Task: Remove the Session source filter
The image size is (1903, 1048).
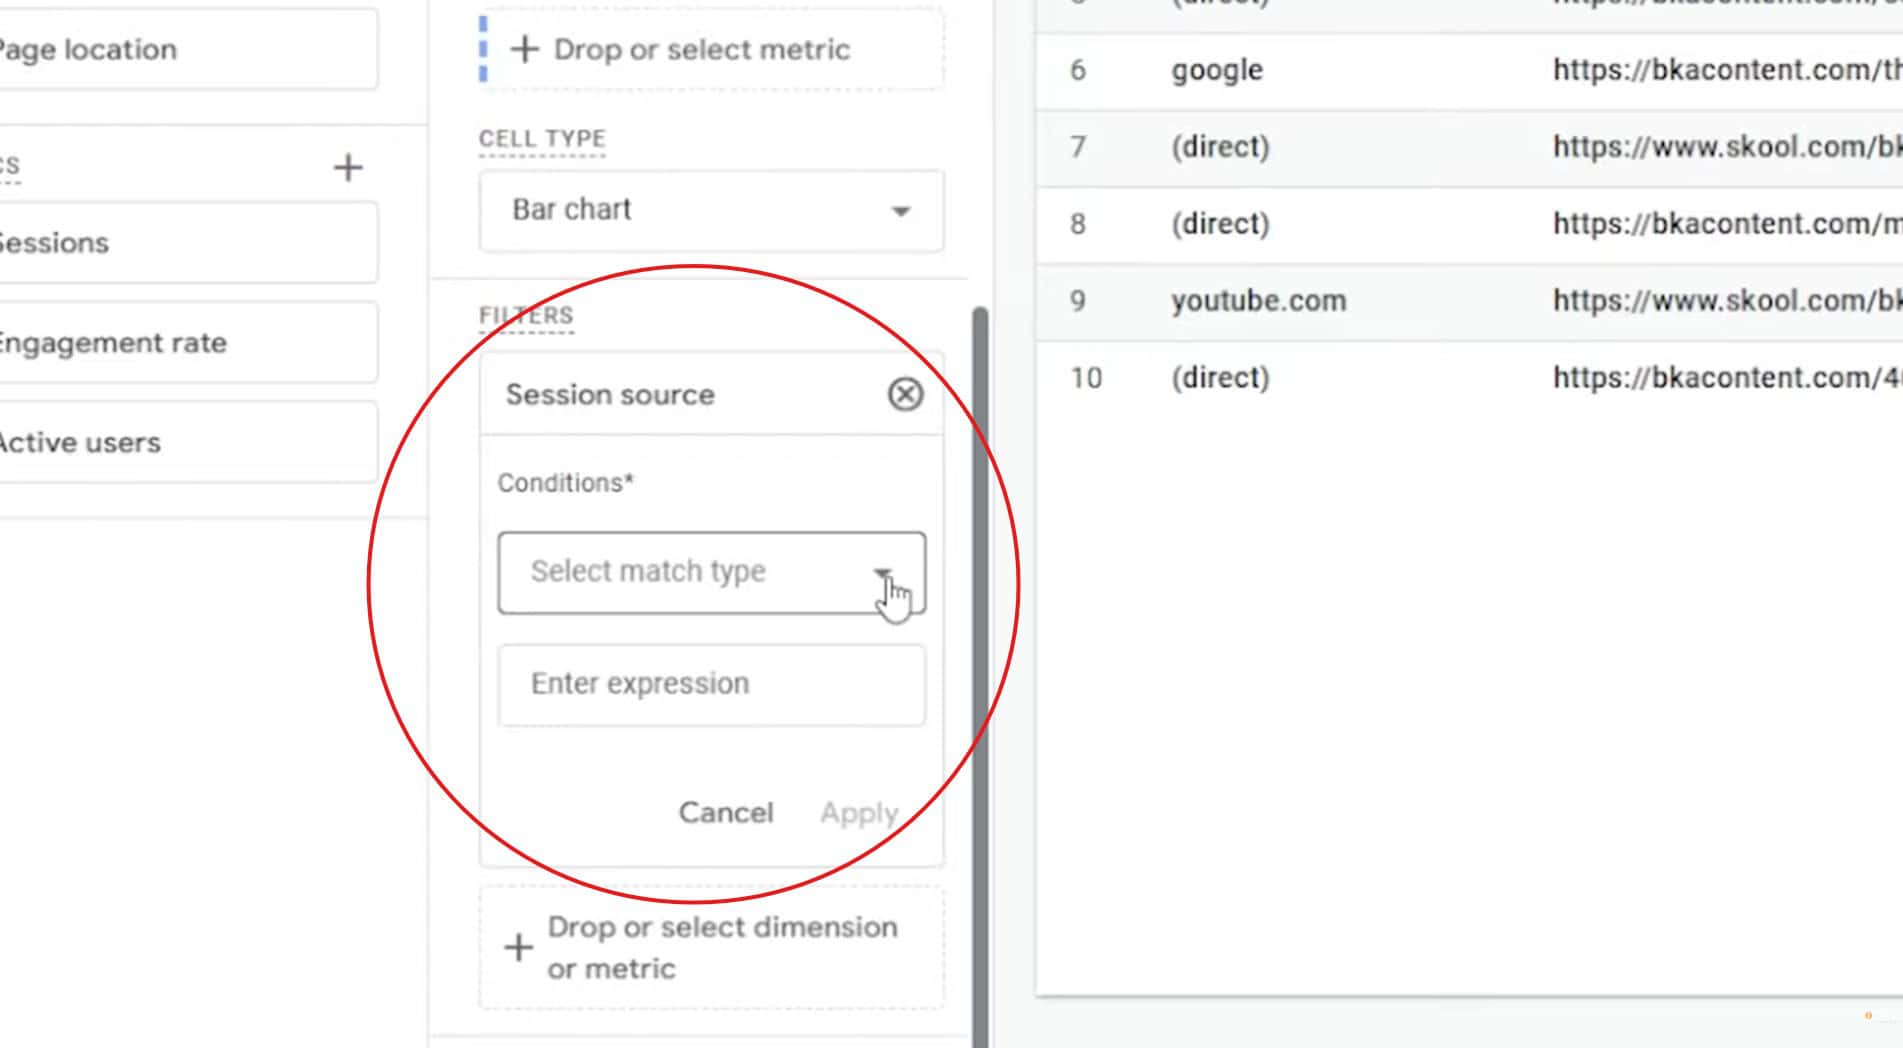Action: [x=905, y=394]
